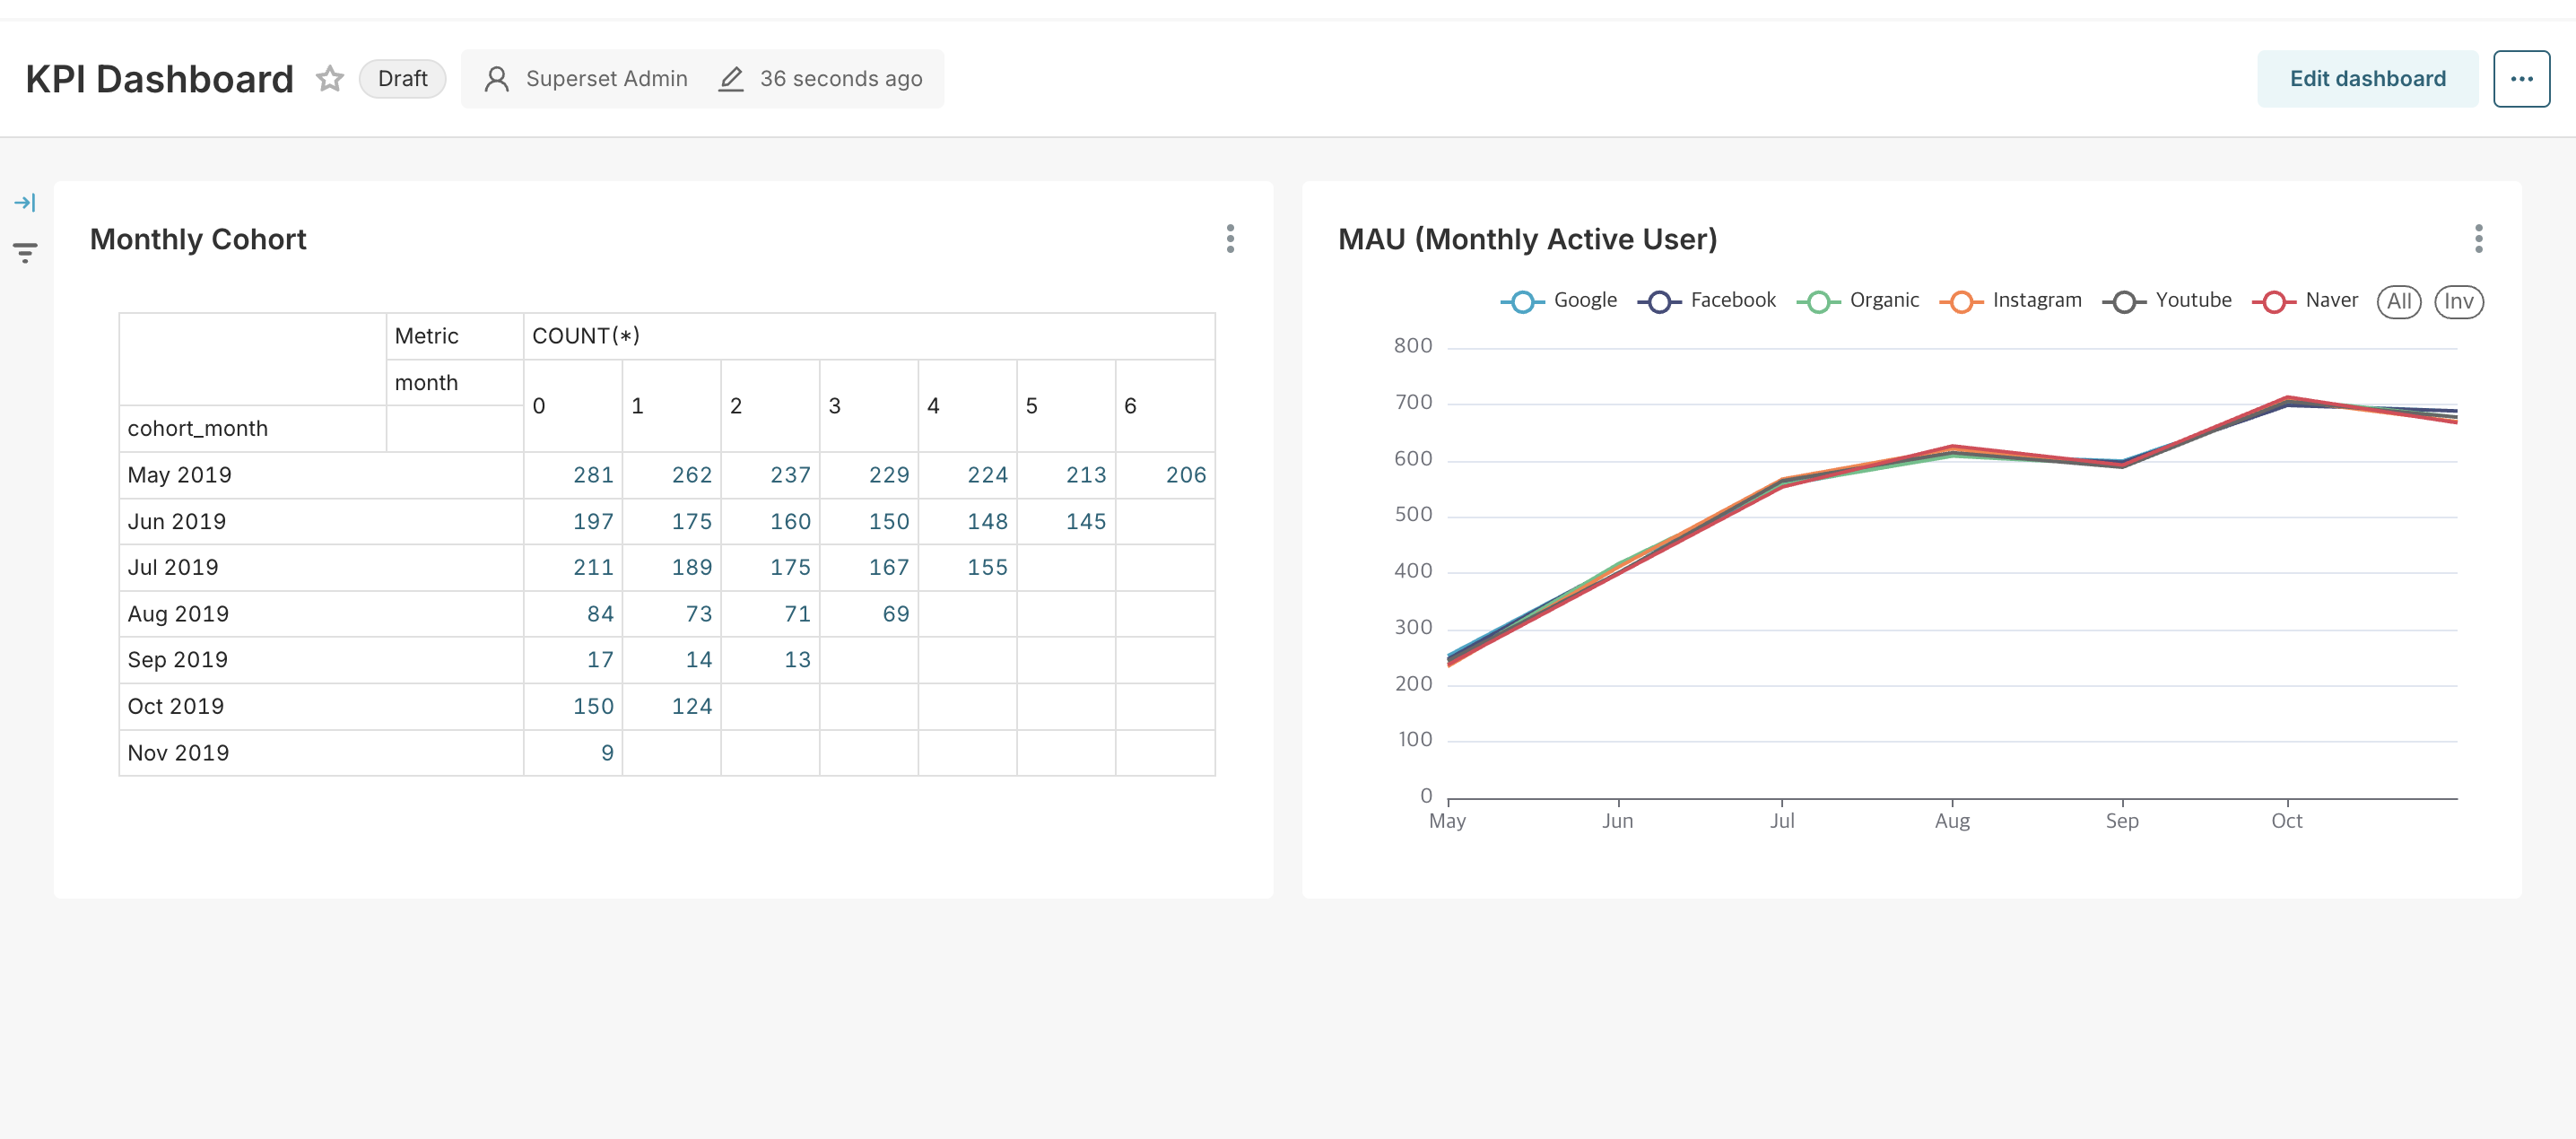Invert legend selection with Inv button
This screenshot has width=2576, height=1139.
(x=2458, y=301)
